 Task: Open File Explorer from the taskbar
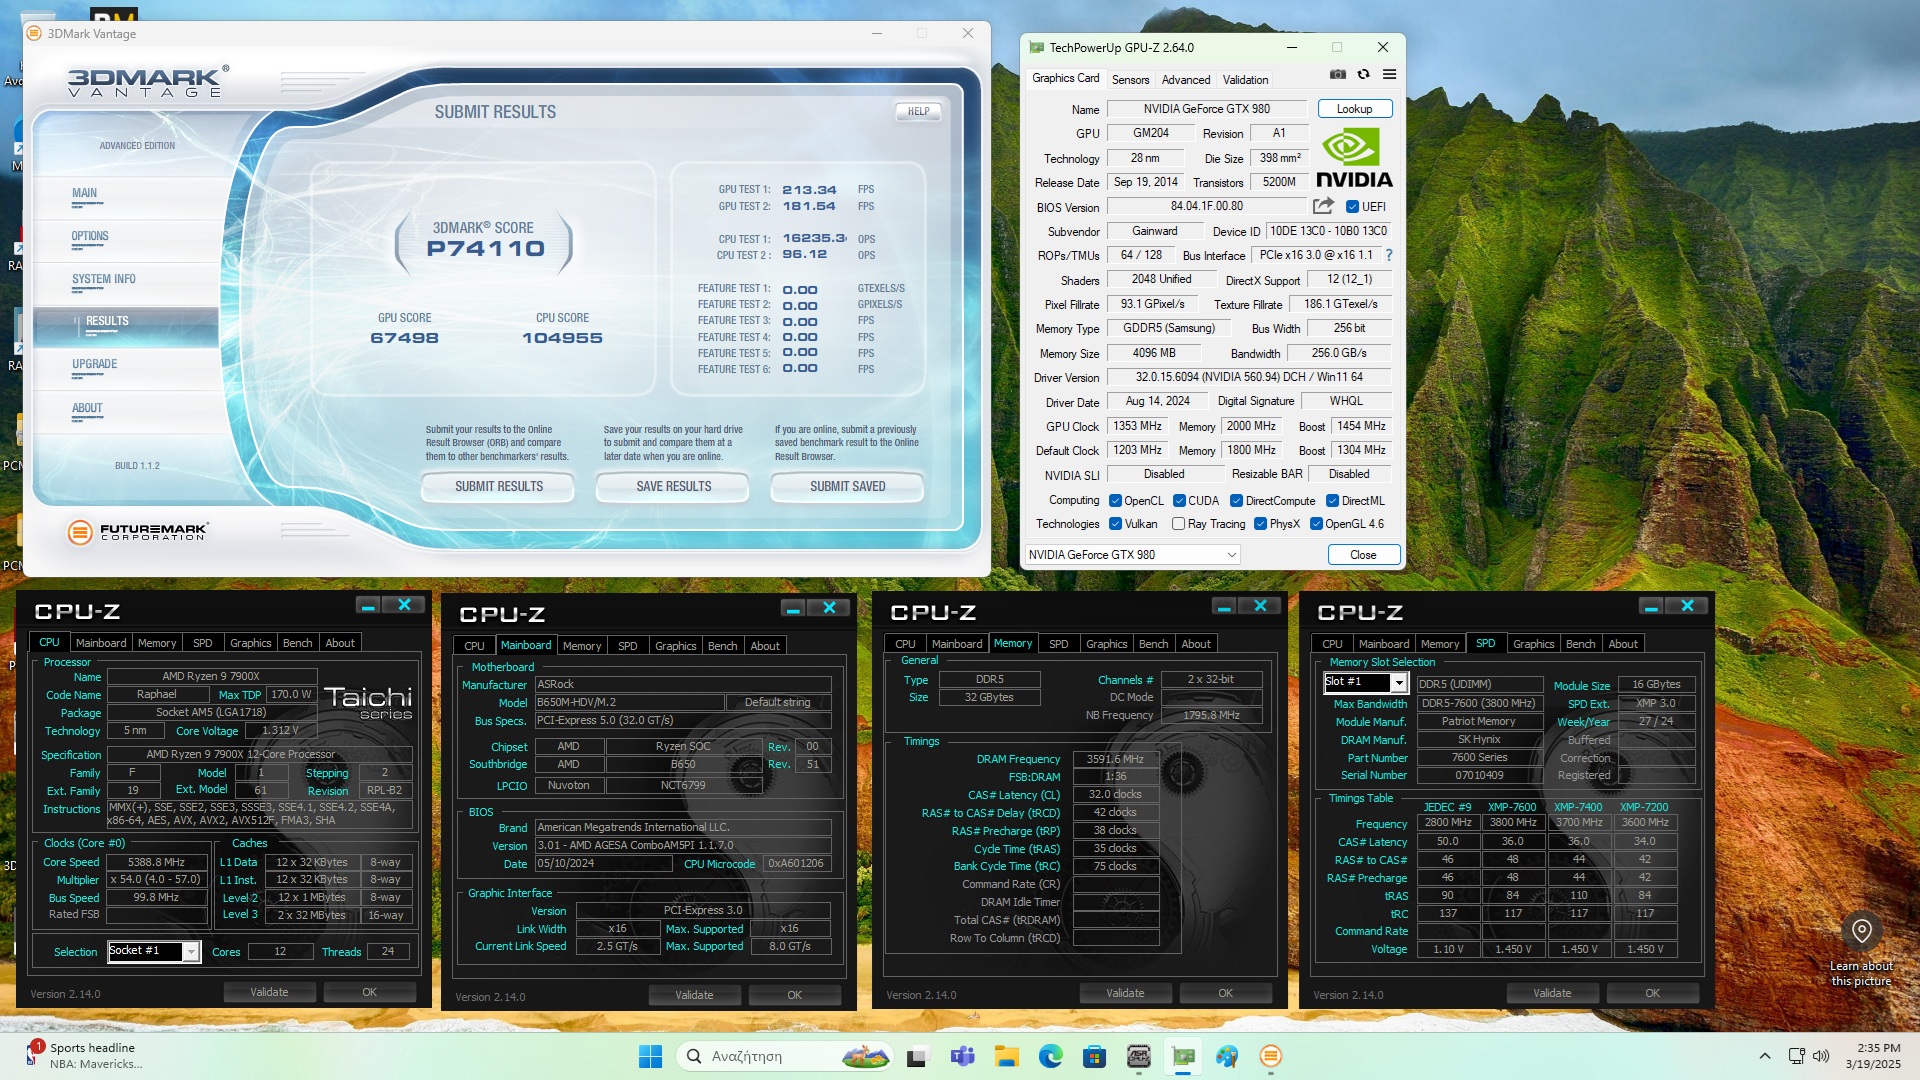[x=1006, y=1056]
